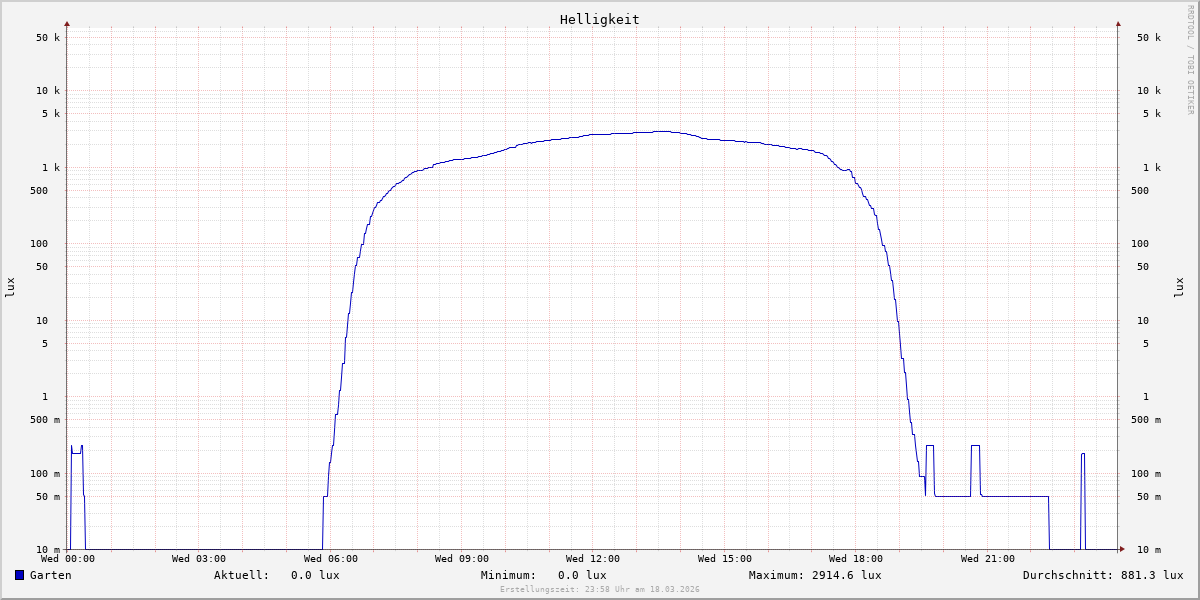
Task: Click the left lux axis label
Action: click(10, 287)
